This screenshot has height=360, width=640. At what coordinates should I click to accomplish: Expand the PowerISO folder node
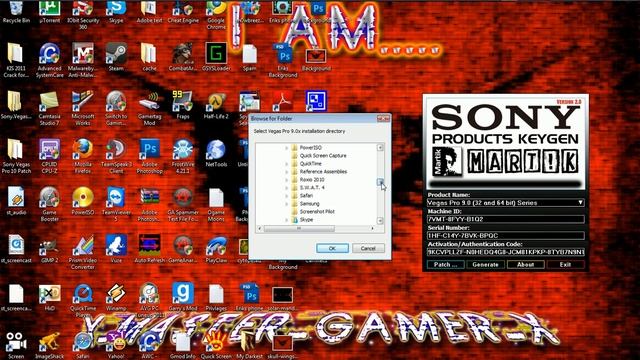coord(287,148)
